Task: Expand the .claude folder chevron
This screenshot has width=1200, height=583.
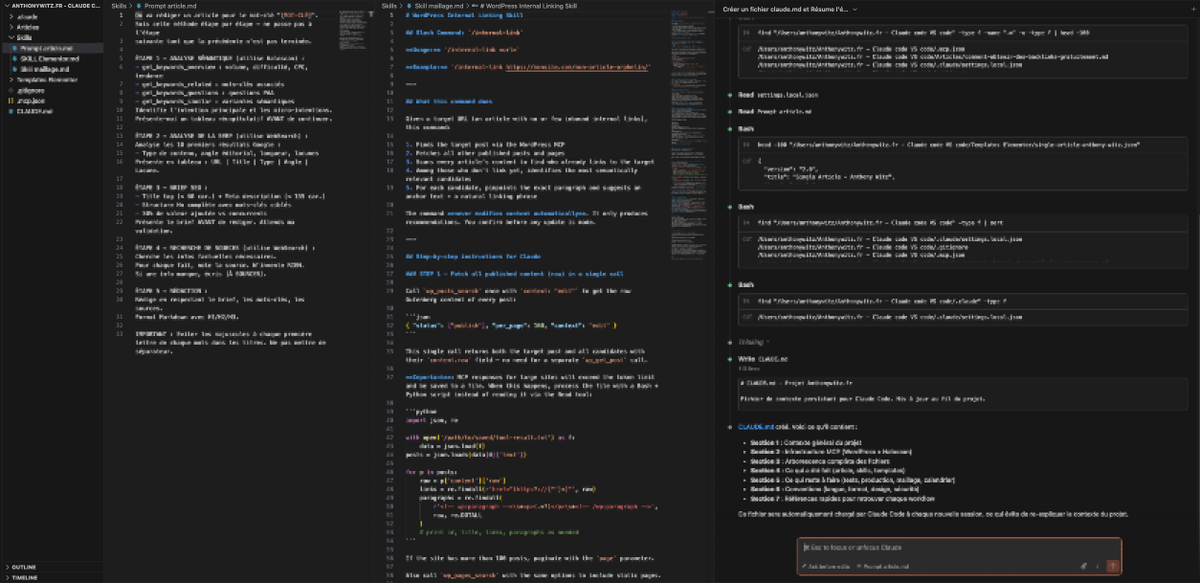Action: pos(10,16)
